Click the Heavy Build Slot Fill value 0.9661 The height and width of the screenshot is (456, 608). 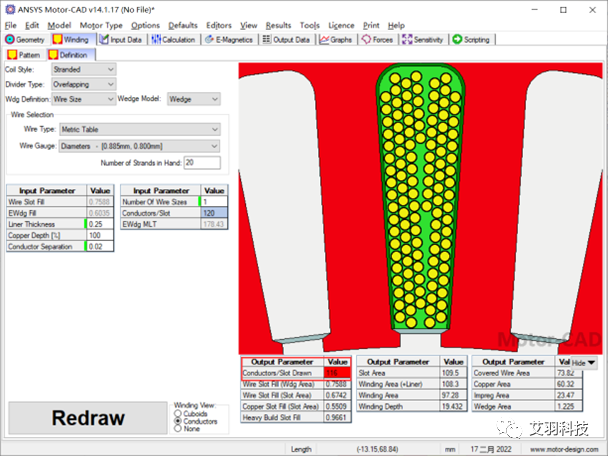coord(337,418)
